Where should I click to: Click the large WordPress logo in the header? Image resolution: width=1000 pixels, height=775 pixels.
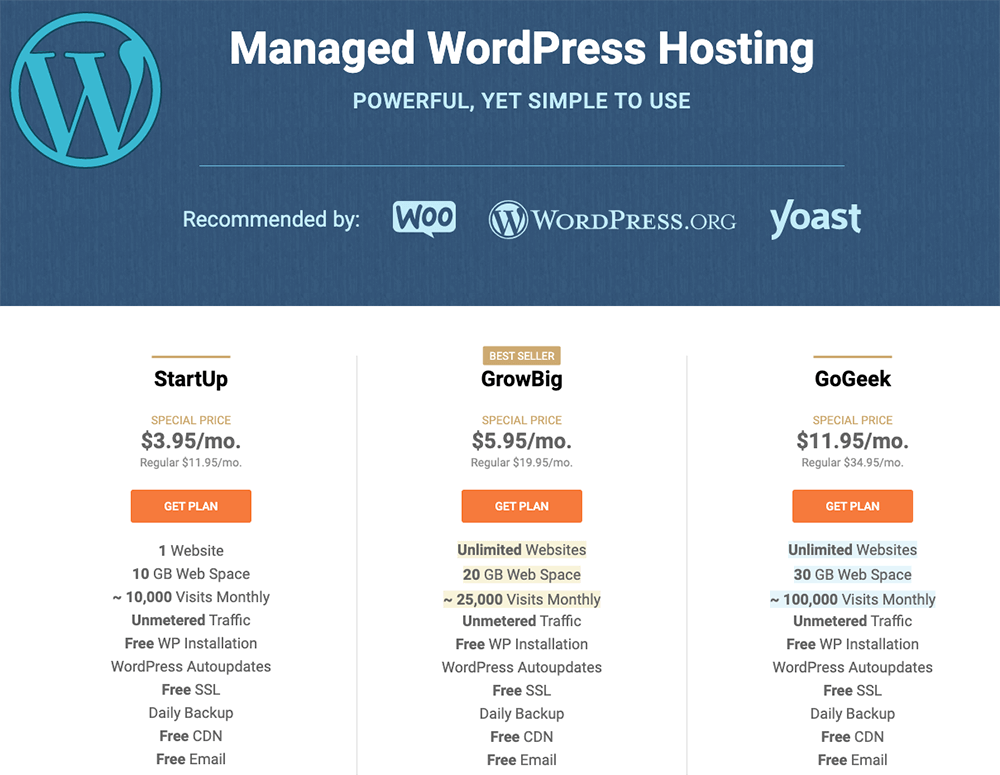(x=85, y=90)
